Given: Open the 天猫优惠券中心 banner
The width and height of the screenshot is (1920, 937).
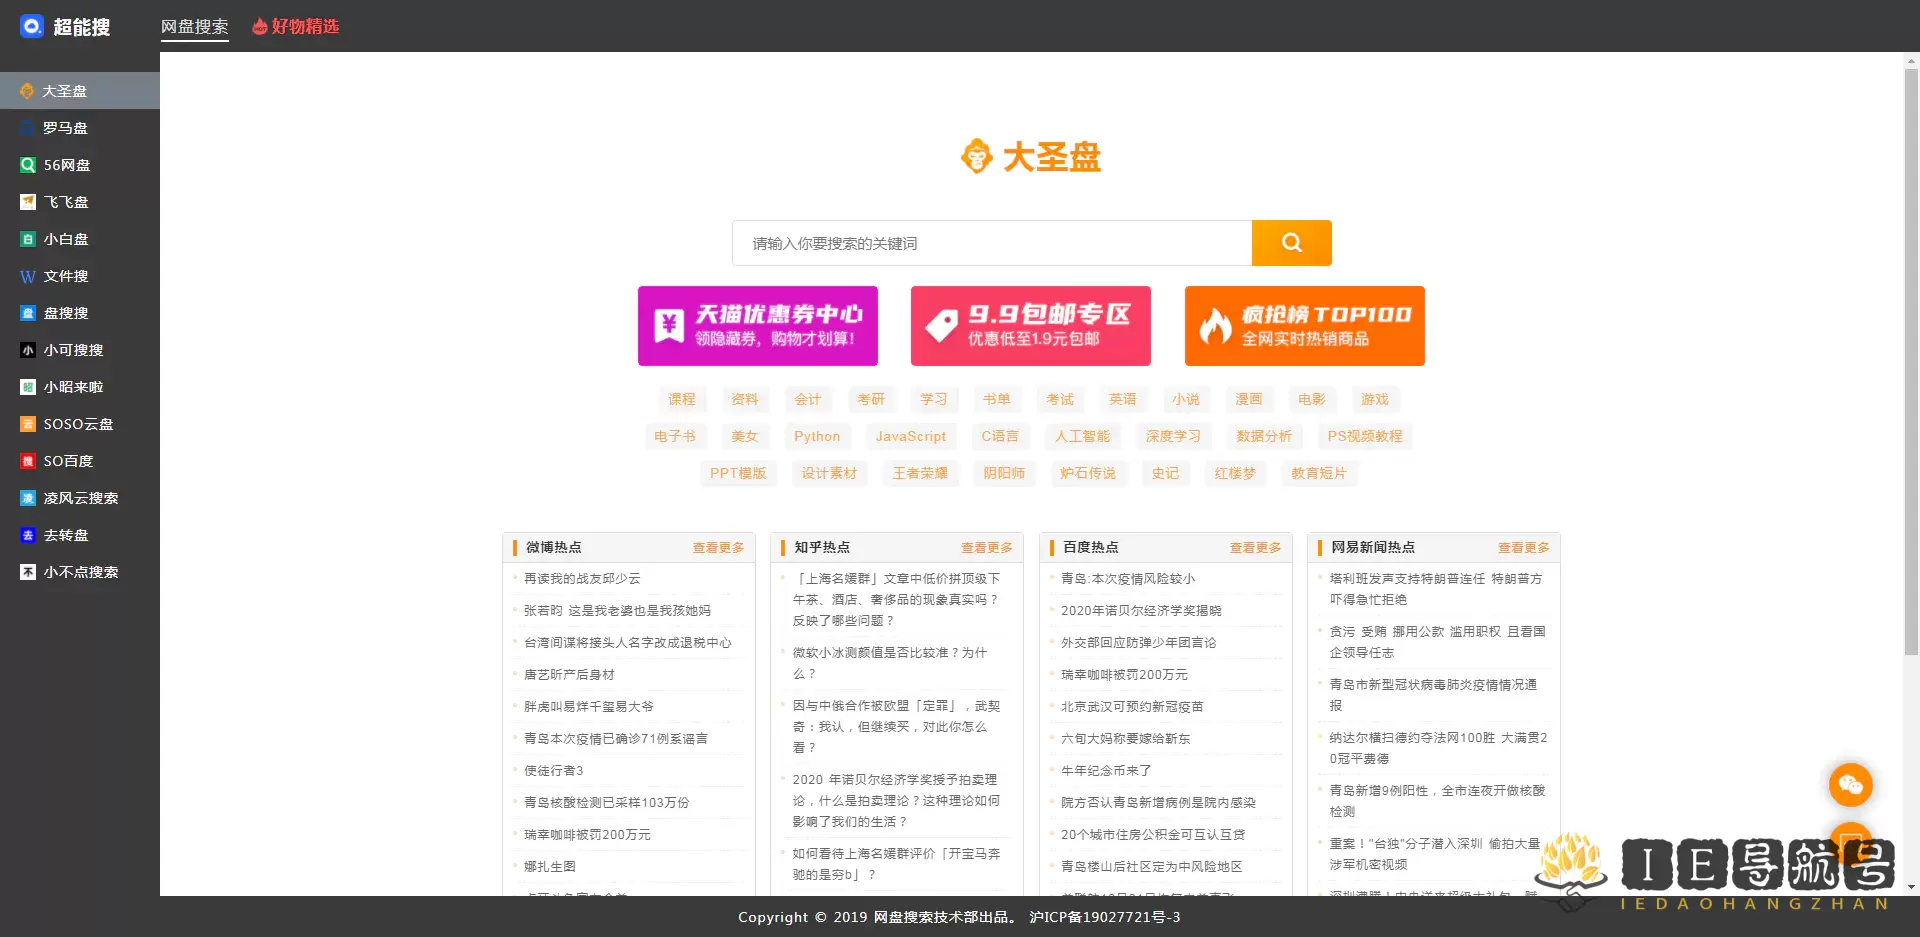Looking at the screenshot, I should 758,326.
